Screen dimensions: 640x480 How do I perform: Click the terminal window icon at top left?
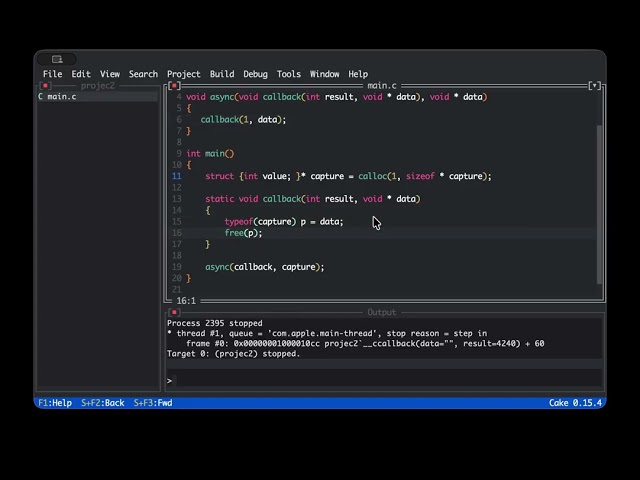pyautogui.click(x=57, y=59)
